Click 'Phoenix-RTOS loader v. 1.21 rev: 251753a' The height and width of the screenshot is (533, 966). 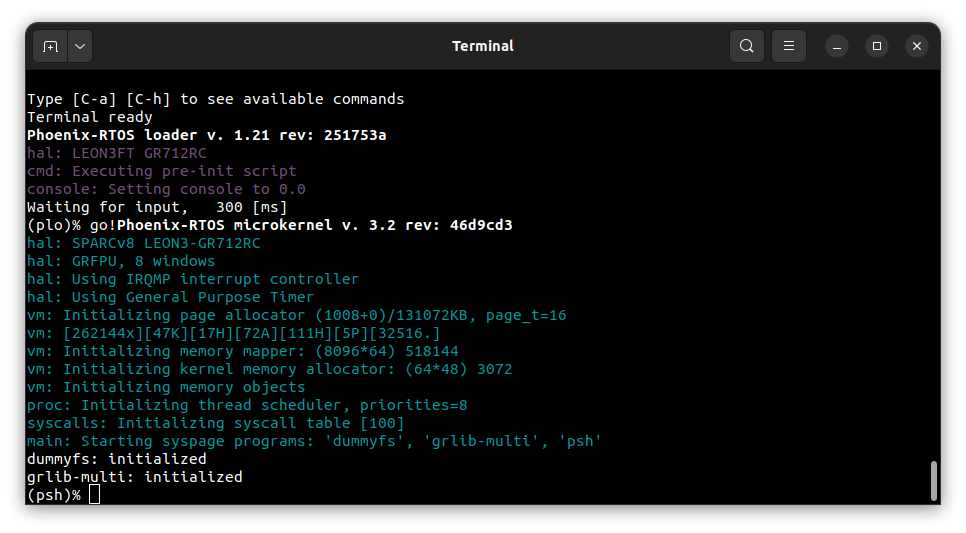click(206, 135)
